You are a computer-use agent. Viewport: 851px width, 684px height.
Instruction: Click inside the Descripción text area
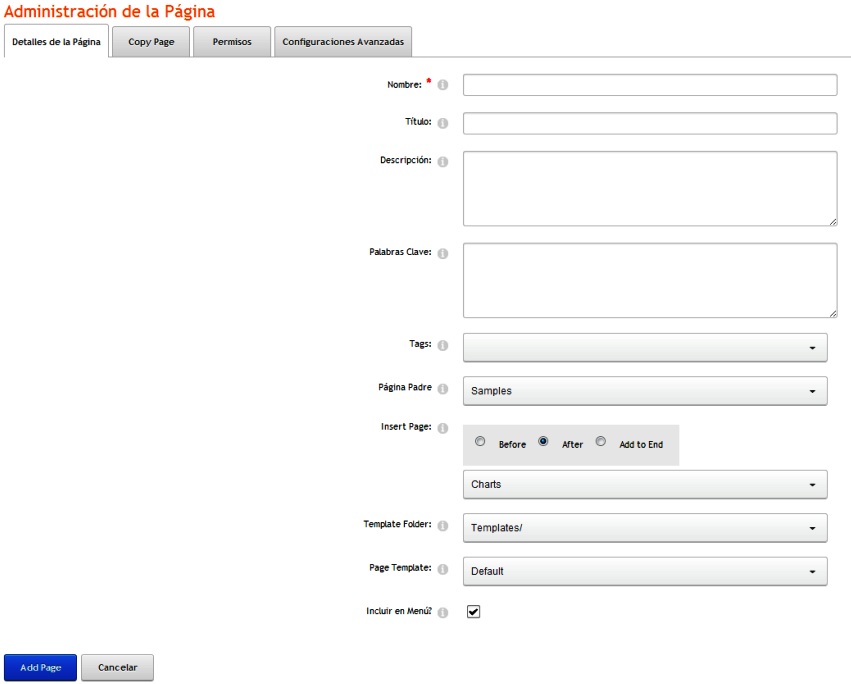coord(650,188)
